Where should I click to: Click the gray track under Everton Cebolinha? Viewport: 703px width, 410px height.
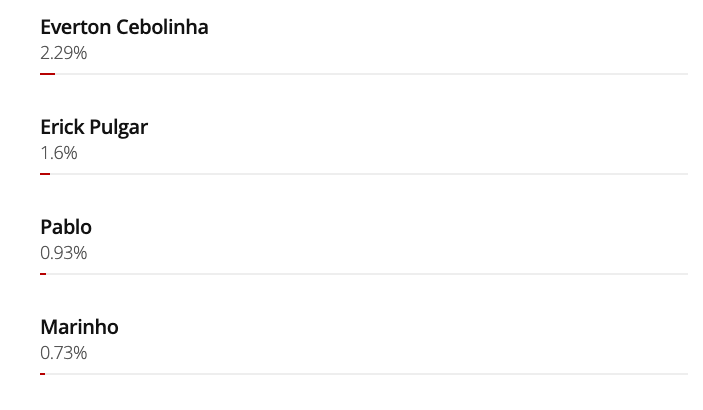tap(370, 74)
